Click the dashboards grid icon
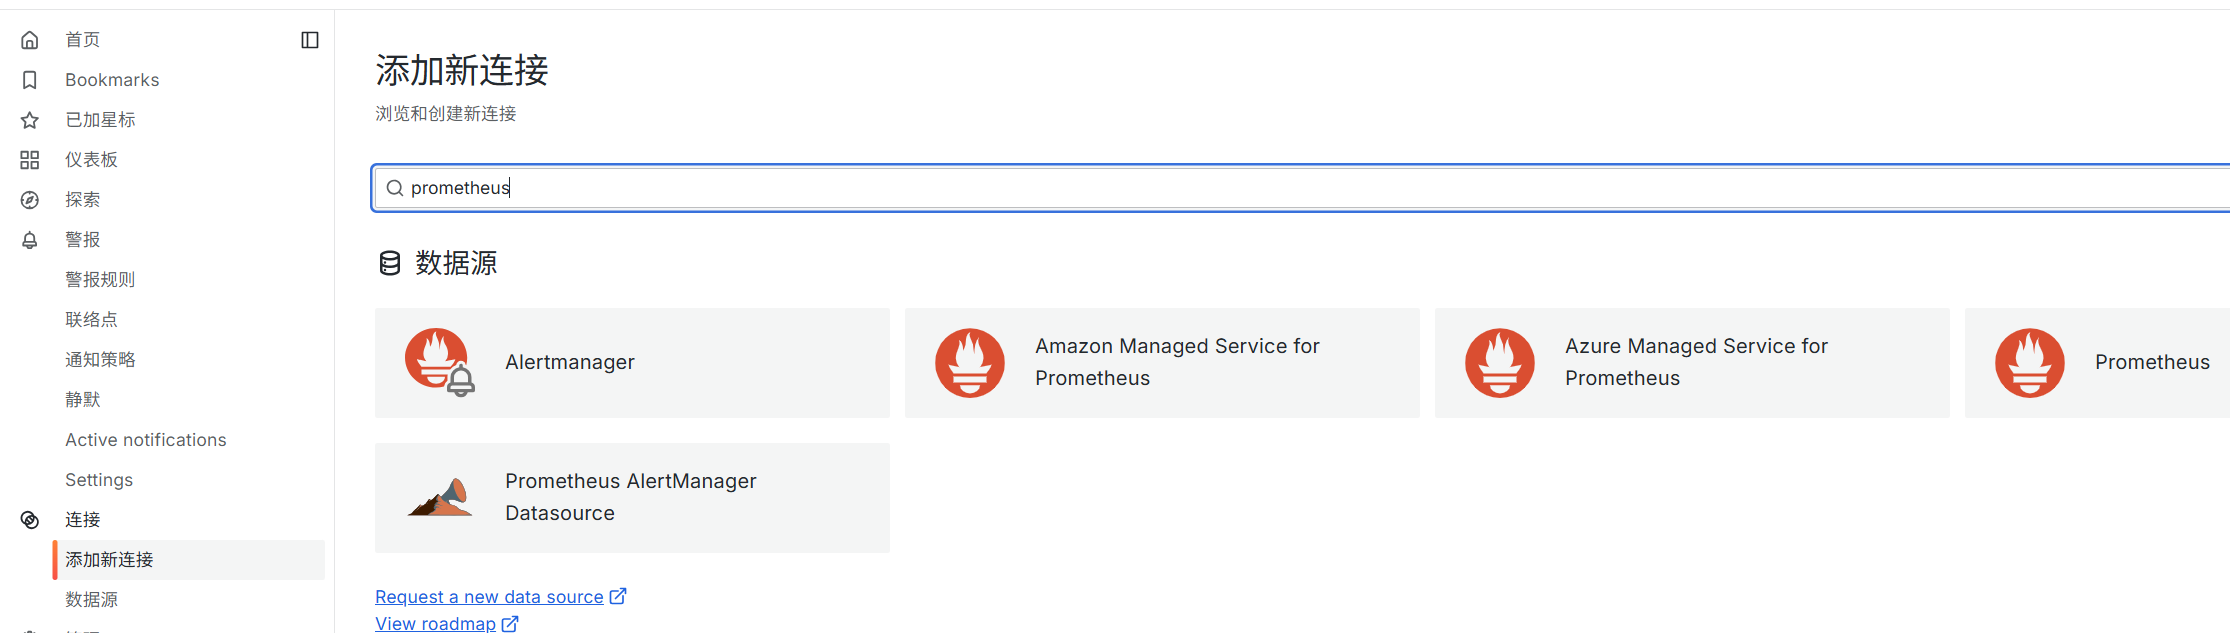 coord(30,160)
